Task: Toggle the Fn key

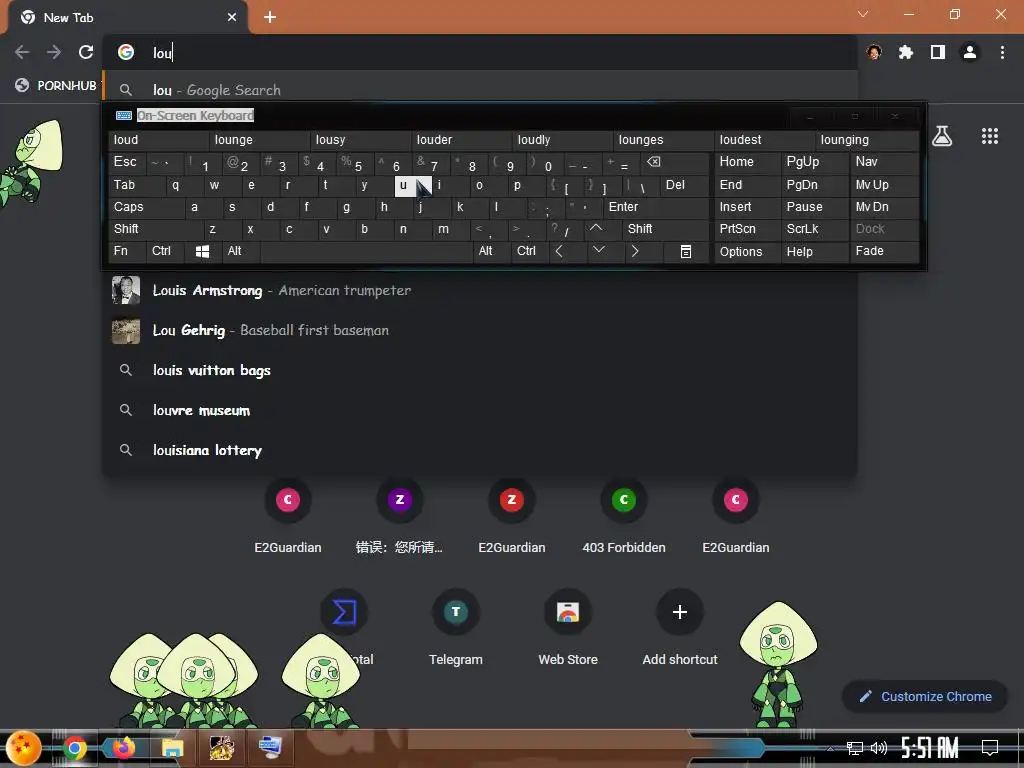Action: click(x=127, y=251)
